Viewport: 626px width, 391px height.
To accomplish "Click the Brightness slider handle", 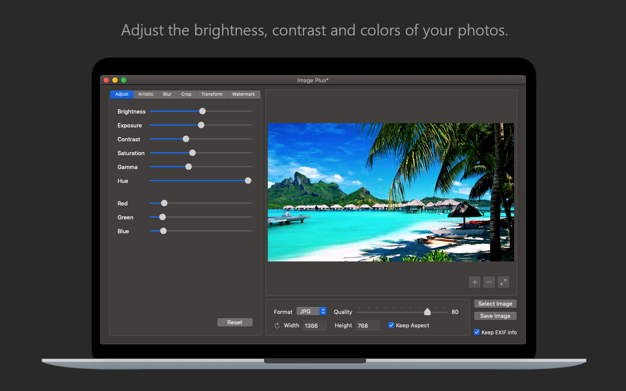I will tap(202, 111).
